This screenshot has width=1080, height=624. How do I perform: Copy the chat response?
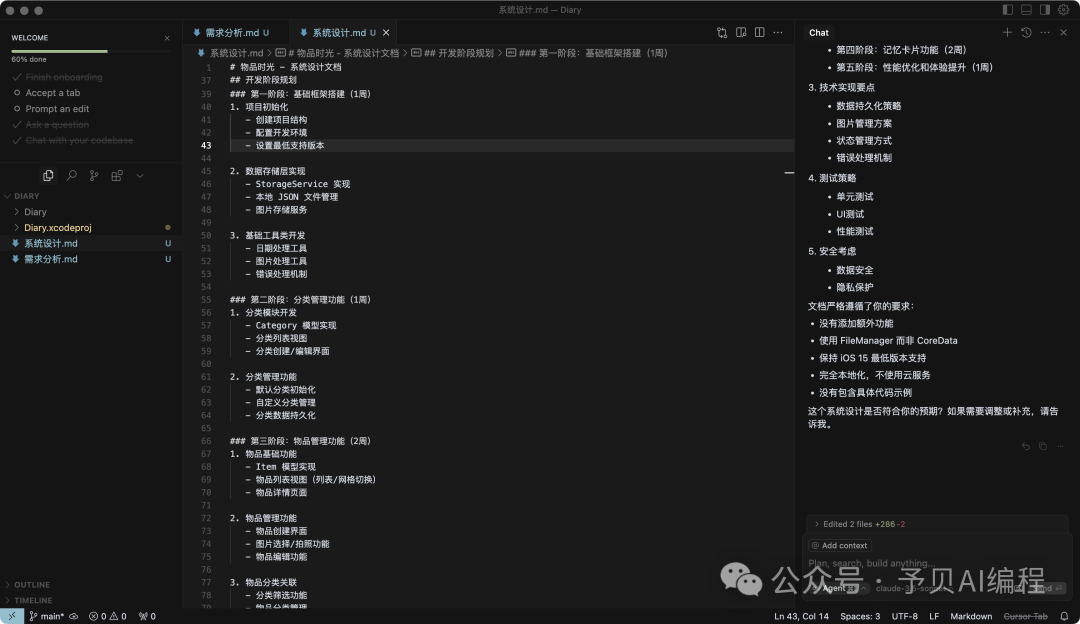(1043, 446)
